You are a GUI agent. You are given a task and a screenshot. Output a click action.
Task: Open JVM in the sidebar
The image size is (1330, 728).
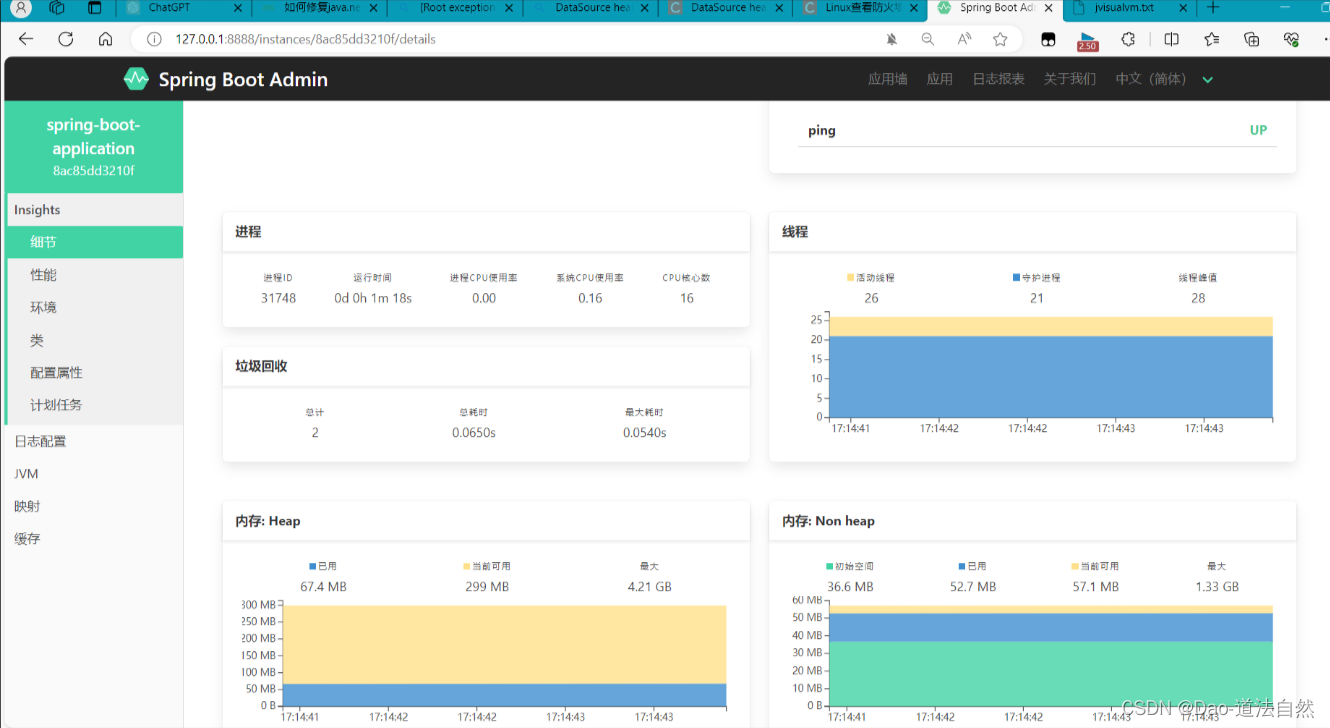(94, 474)
